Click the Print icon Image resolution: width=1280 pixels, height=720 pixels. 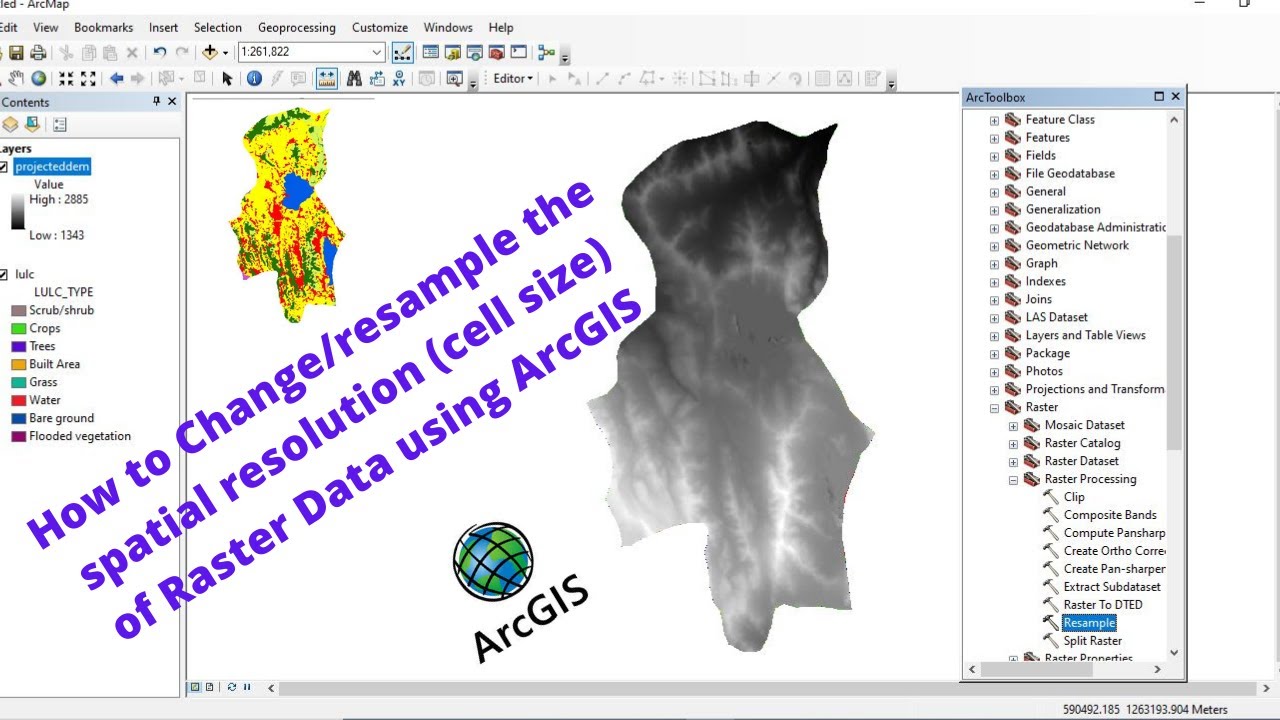tap(38, 52)
